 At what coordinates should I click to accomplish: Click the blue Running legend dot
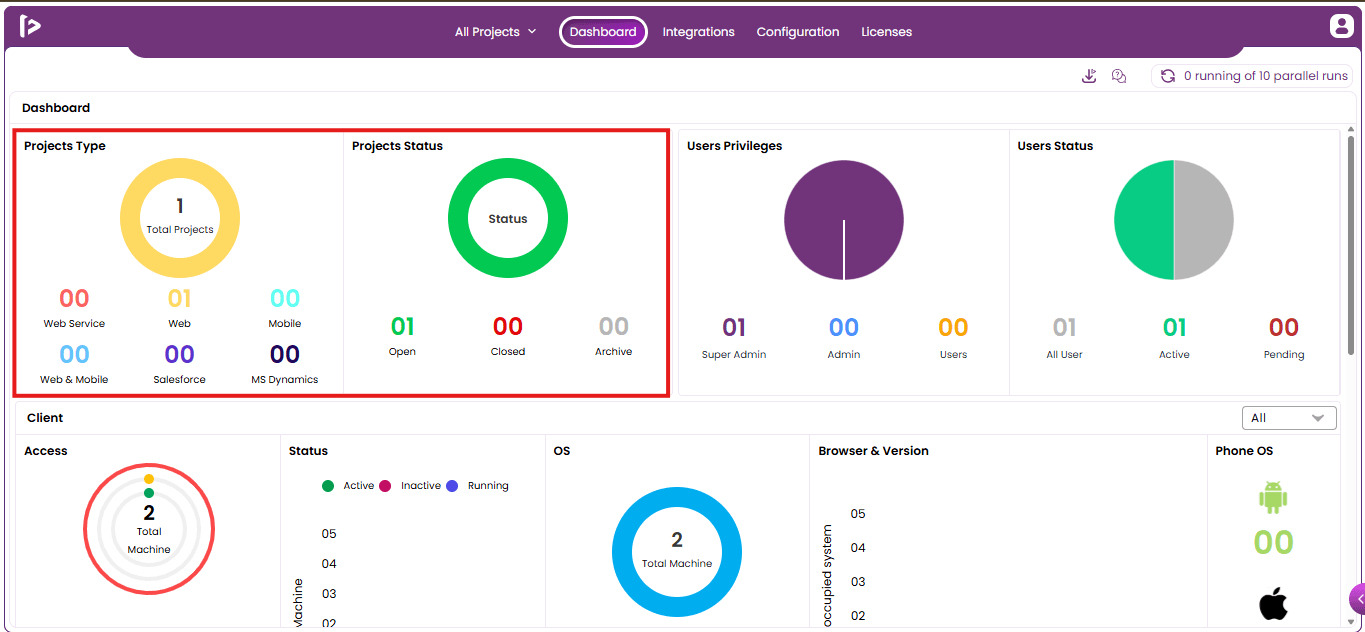coord(452,486)
